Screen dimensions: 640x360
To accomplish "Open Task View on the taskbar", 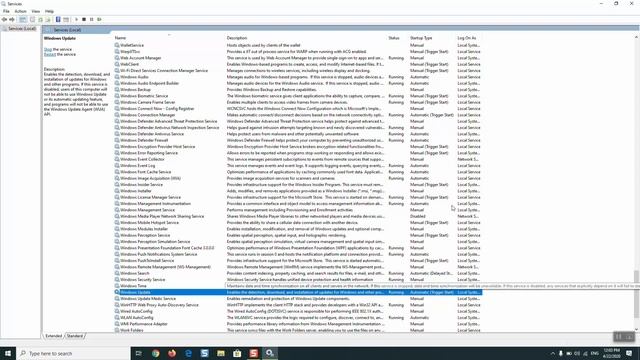I will (x=138, y=353).
